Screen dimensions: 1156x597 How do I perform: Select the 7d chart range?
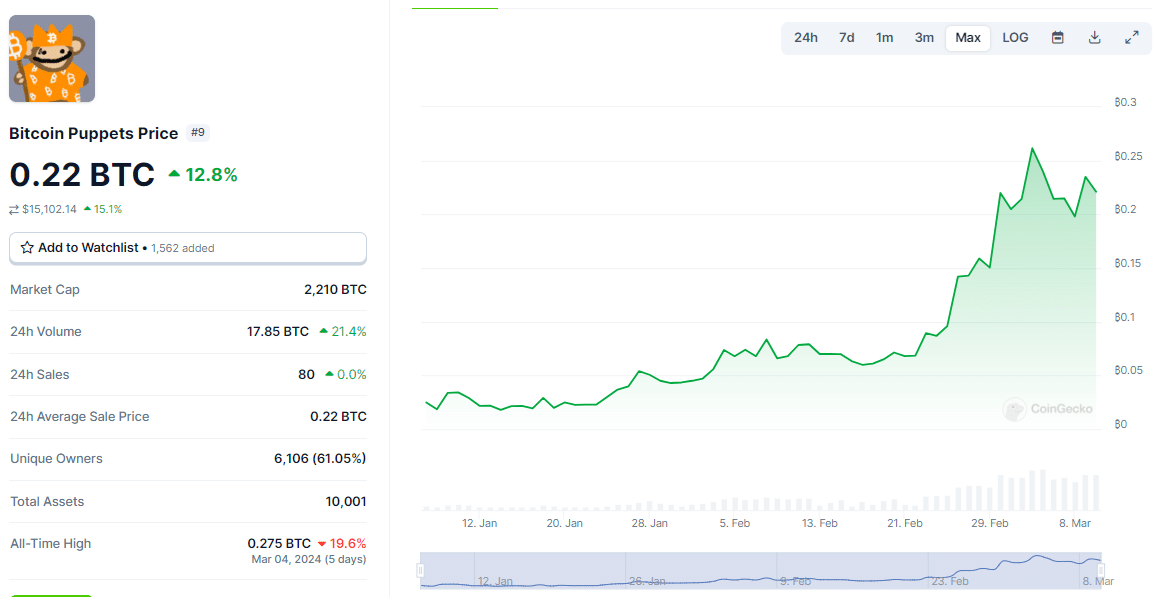point(846,38)
